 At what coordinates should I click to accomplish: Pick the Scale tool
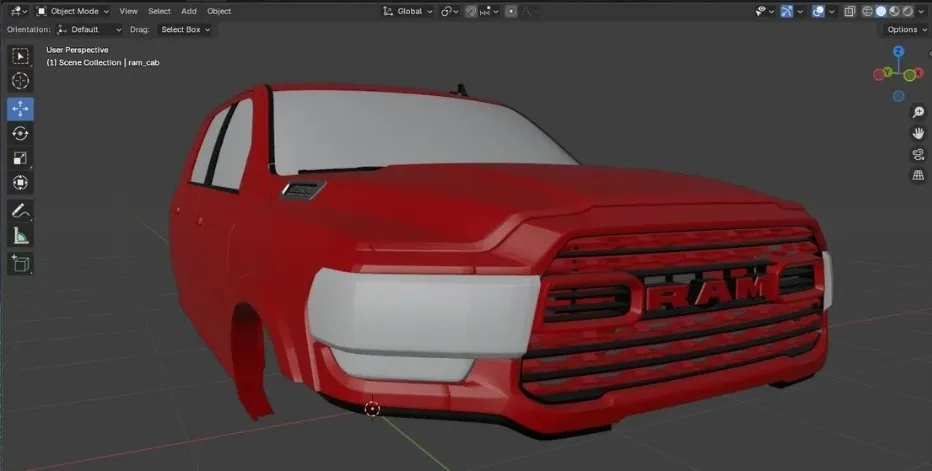coord(20,158)
